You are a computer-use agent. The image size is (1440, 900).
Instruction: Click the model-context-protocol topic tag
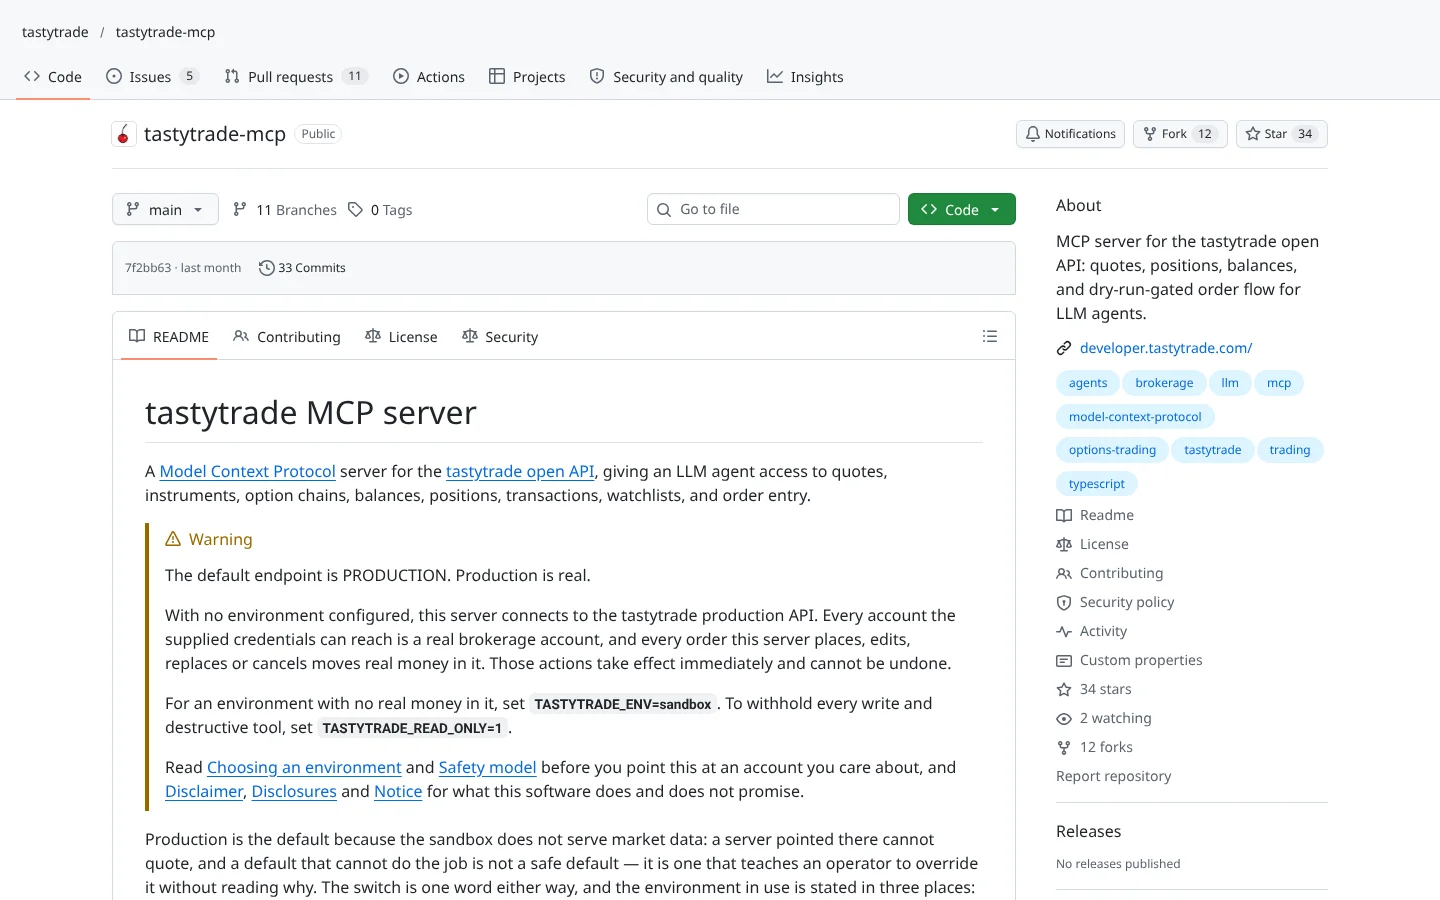pos(1135,417)
